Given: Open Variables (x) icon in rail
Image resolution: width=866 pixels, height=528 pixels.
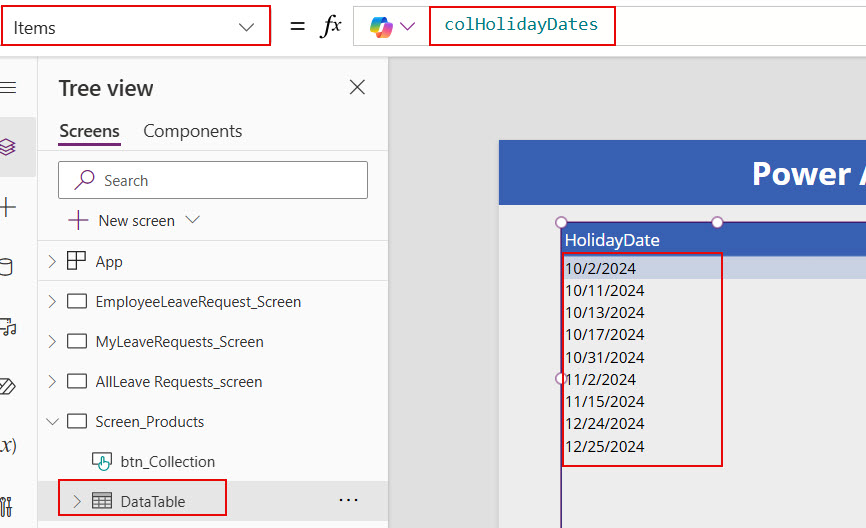Looking at the screenshot, I should pyautogui.click(x=8, y=445).
